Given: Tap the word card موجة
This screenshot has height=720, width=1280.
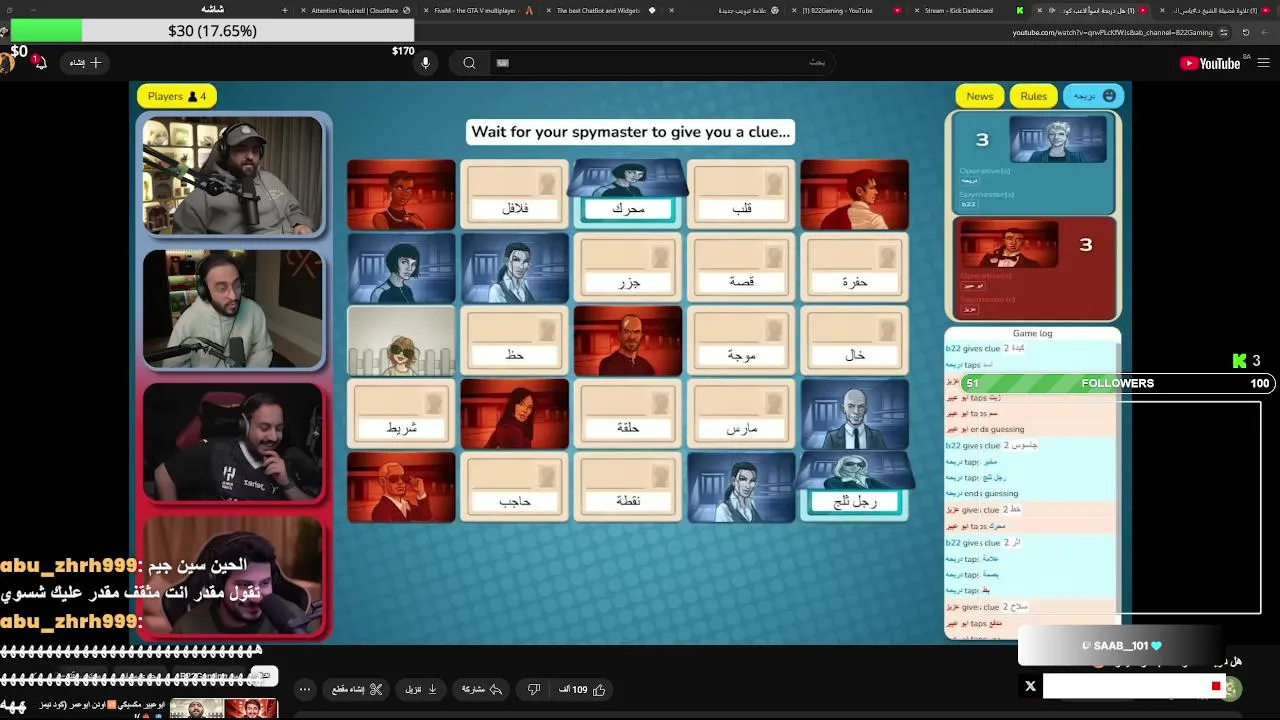Looking at the screenshot, I should click(741, 341).
